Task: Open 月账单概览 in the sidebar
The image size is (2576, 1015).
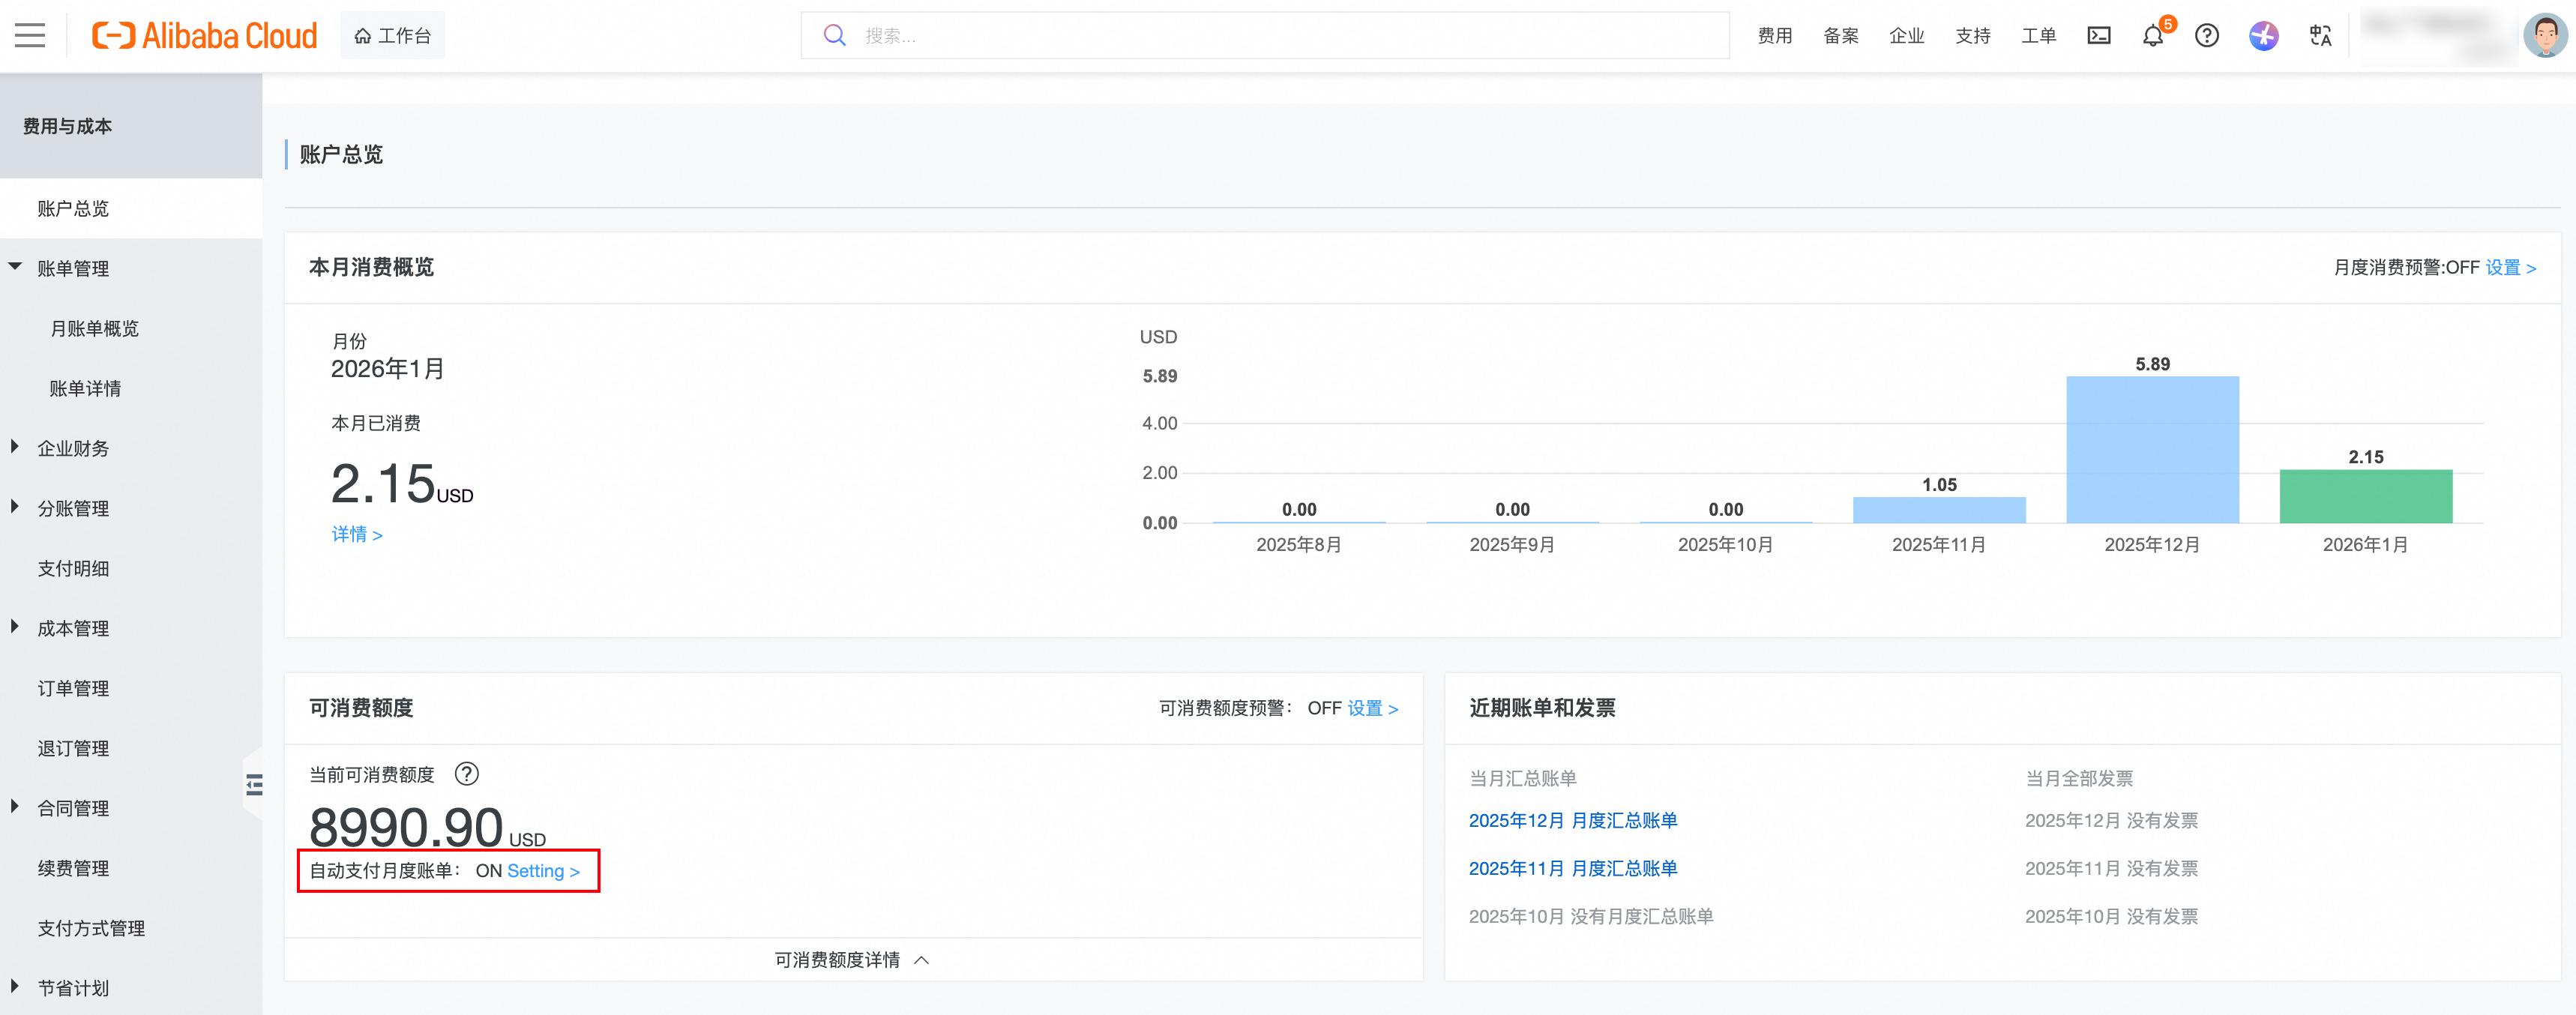Action: (x=94, y=328)
